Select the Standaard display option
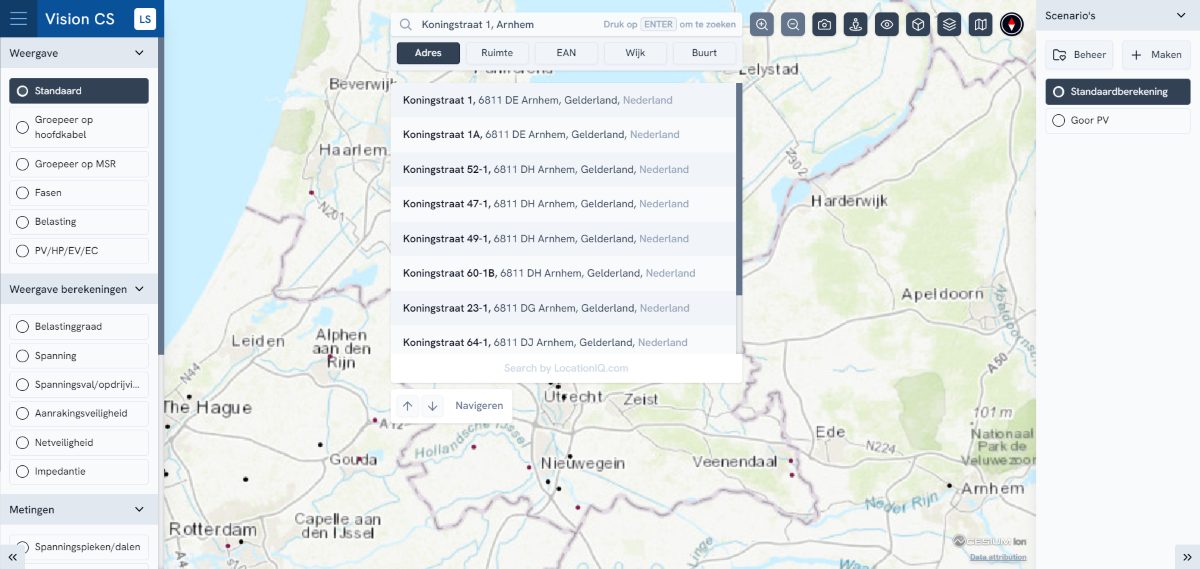 click(x=79, y=91)
